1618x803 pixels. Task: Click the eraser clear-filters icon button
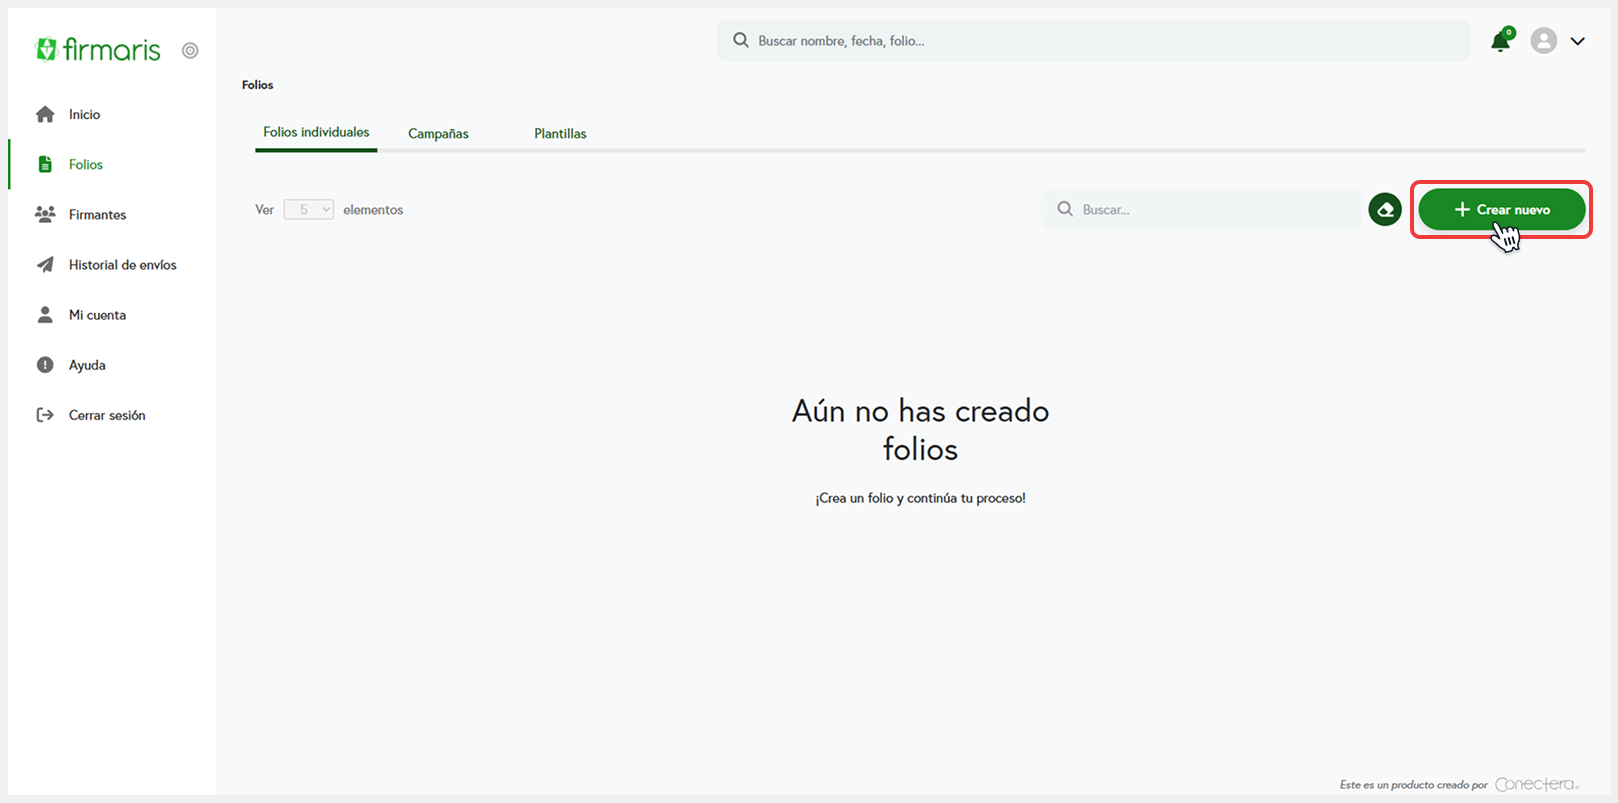(1384, 210)
